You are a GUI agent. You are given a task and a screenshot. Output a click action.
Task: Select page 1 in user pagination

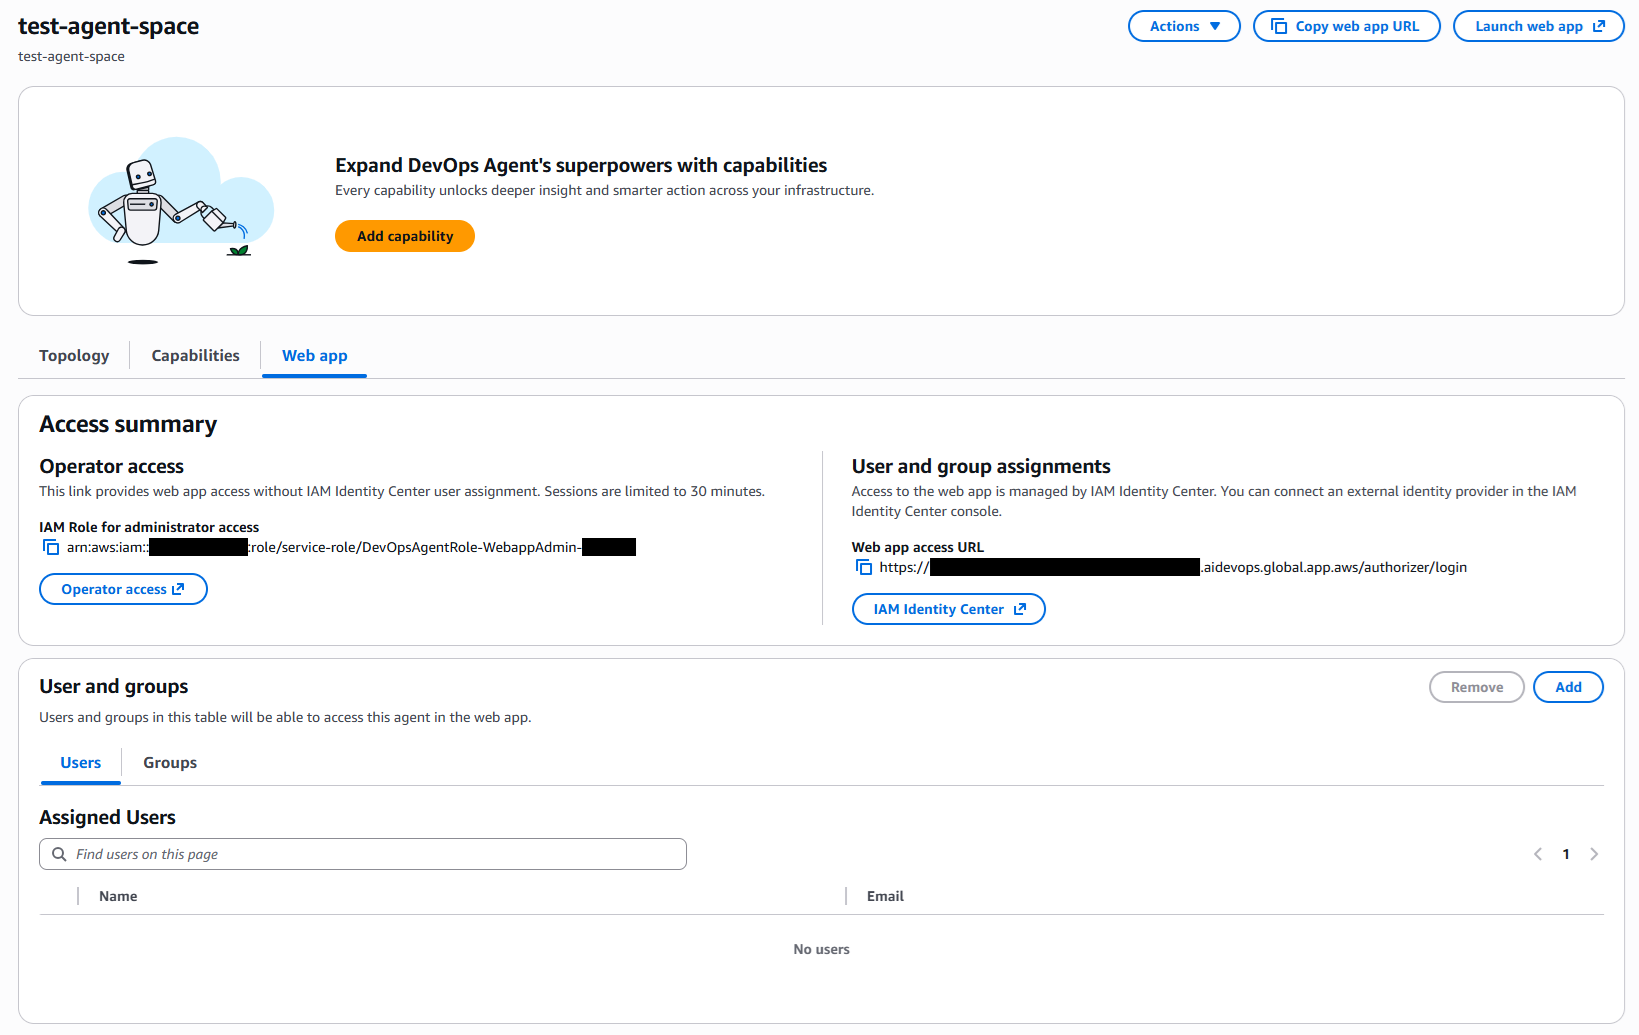click(1566, 854)
